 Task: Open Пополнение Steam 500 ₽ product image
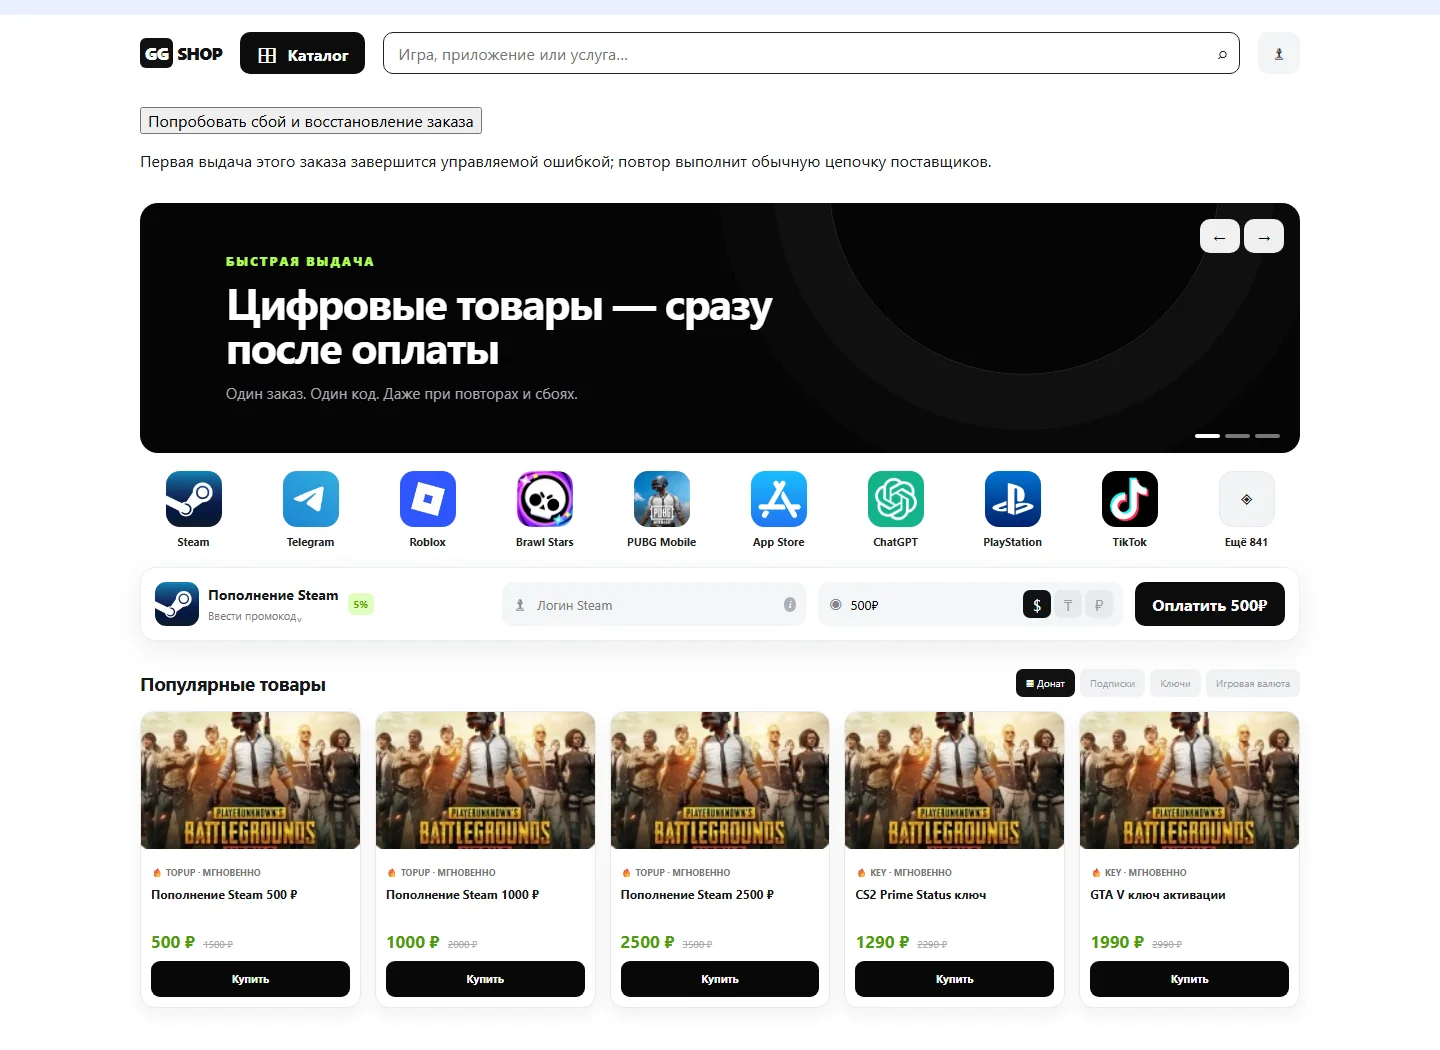250,780
